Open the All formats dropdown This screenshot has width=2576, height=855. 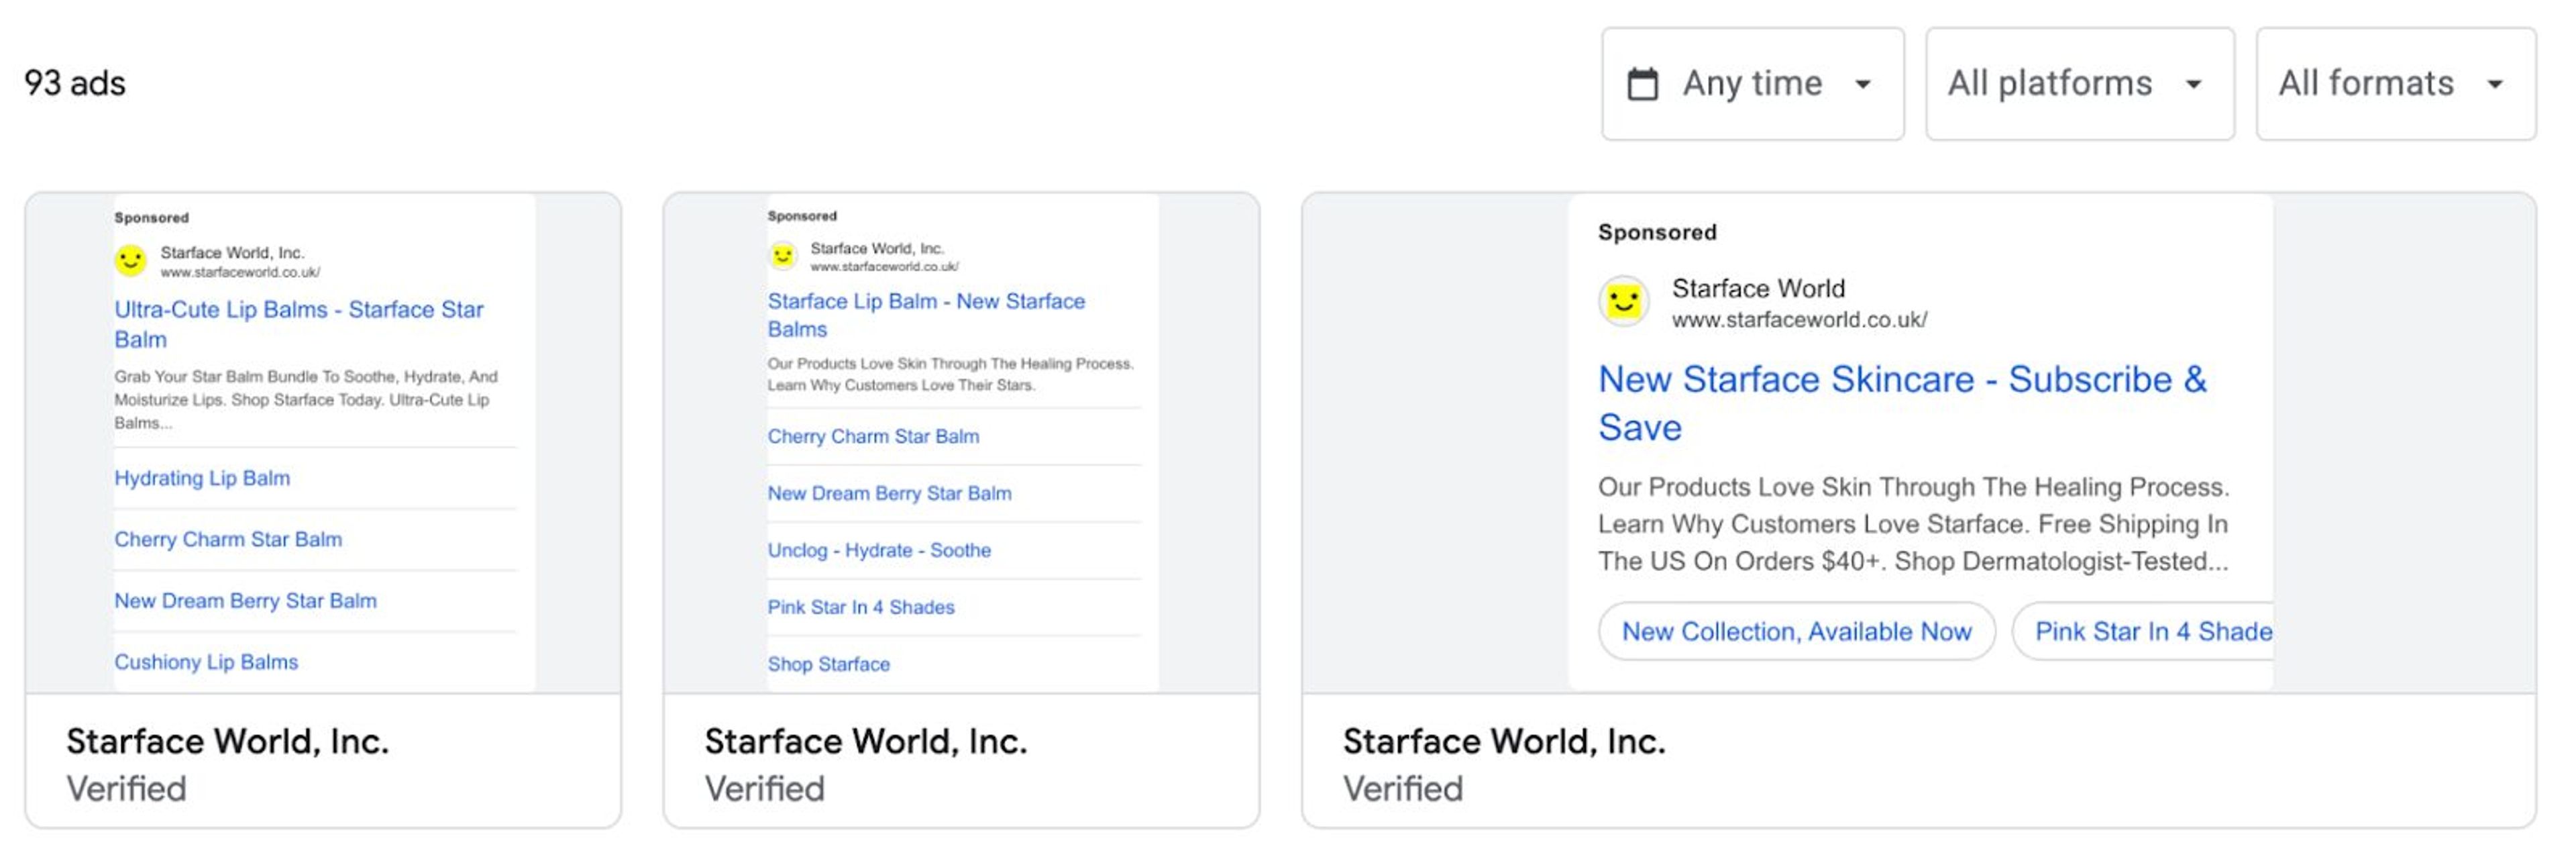pyautogui.click(x=2395, y=84)
